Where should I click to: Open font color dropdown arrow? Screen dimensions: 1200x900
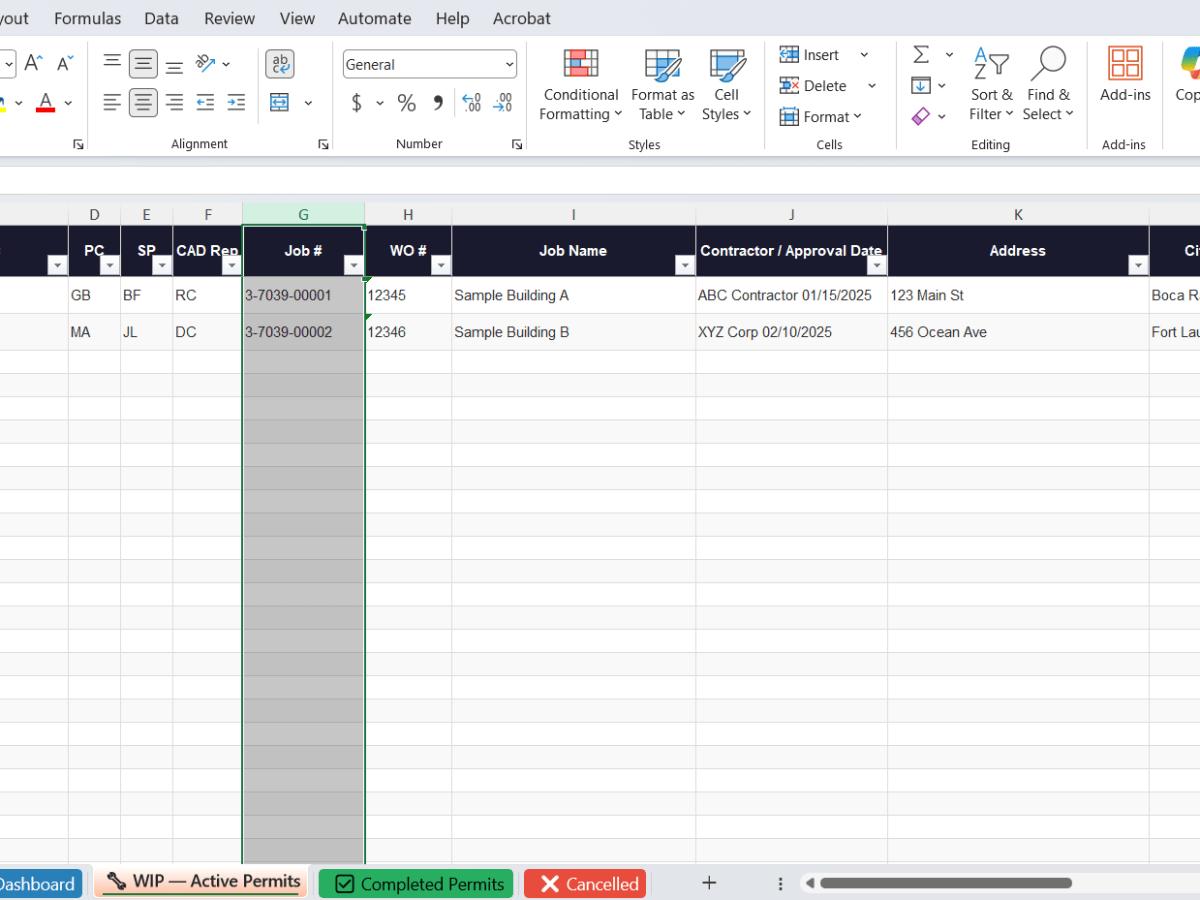coord(68,102)
